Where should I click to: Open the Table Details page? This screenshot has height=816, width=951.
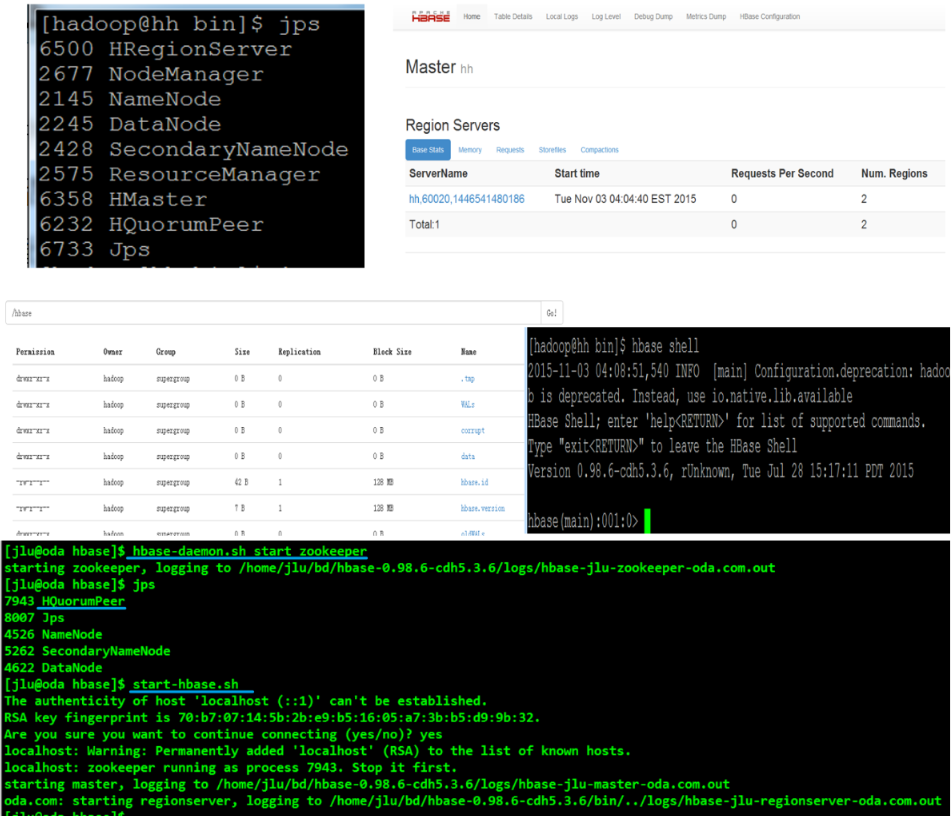pyautogui.click(x=513, y=17)
